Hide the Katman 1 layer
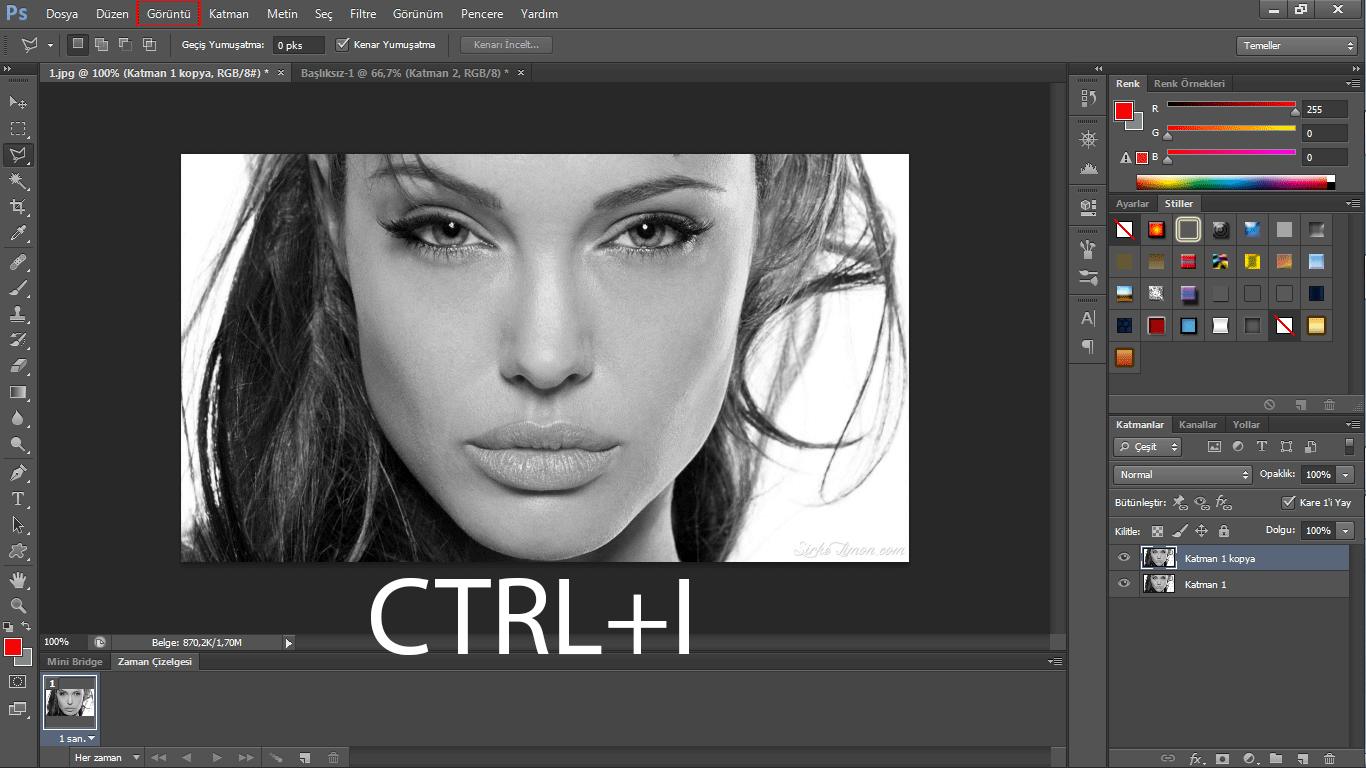The height and width of the screenshot is (768, 1366). click(1124, 584)
